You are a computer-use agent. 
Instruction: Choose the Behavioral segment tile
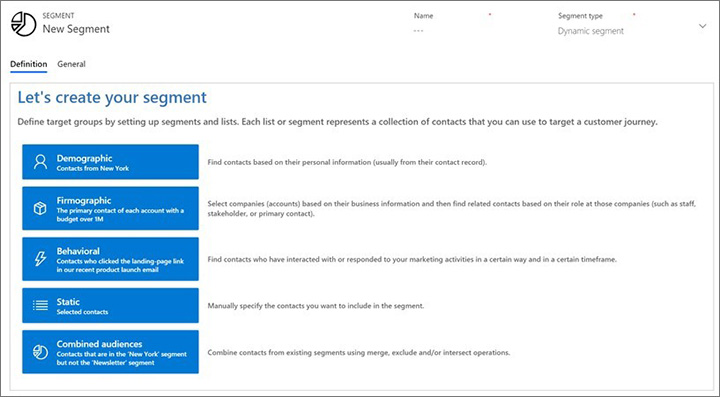(x=110, y=259)
